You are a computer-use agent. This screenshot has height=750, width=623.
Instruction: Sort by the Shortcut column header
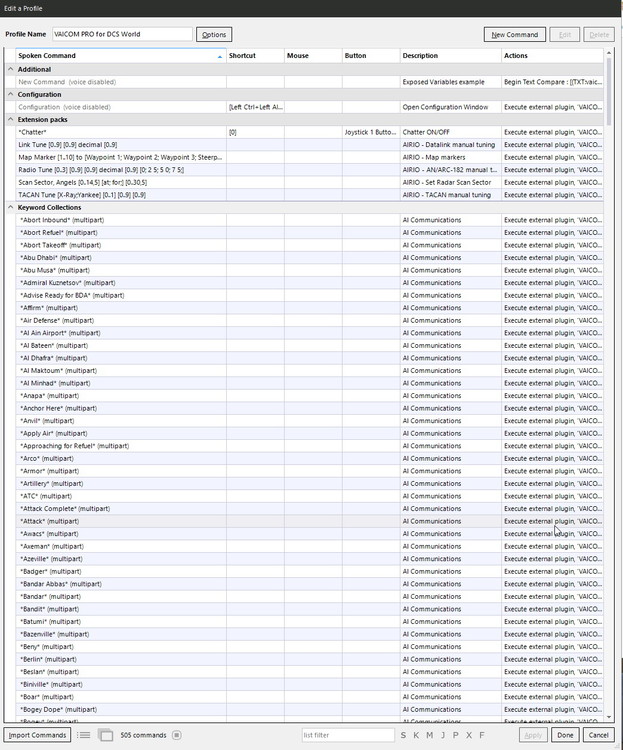coord(255,55)
